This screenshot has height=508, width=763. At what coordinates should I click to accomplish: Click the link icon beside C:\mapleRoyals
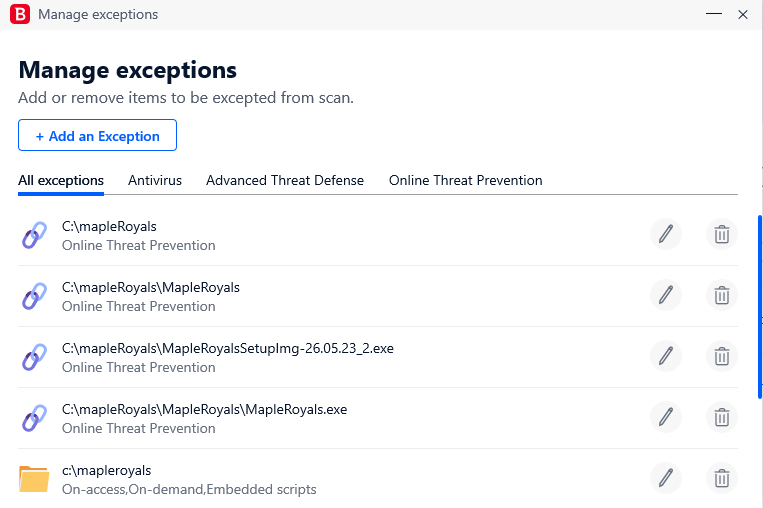point(34,235)
